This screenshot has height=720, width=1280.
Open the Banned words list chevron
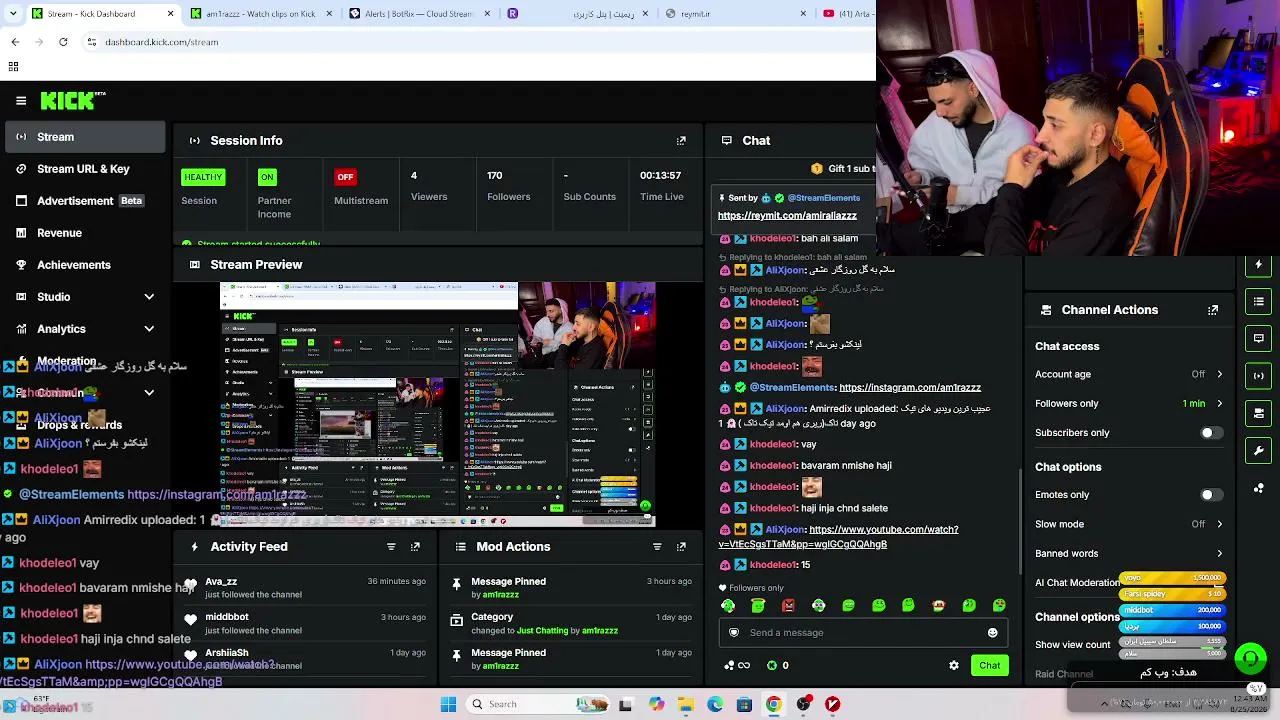[1219, 553]
